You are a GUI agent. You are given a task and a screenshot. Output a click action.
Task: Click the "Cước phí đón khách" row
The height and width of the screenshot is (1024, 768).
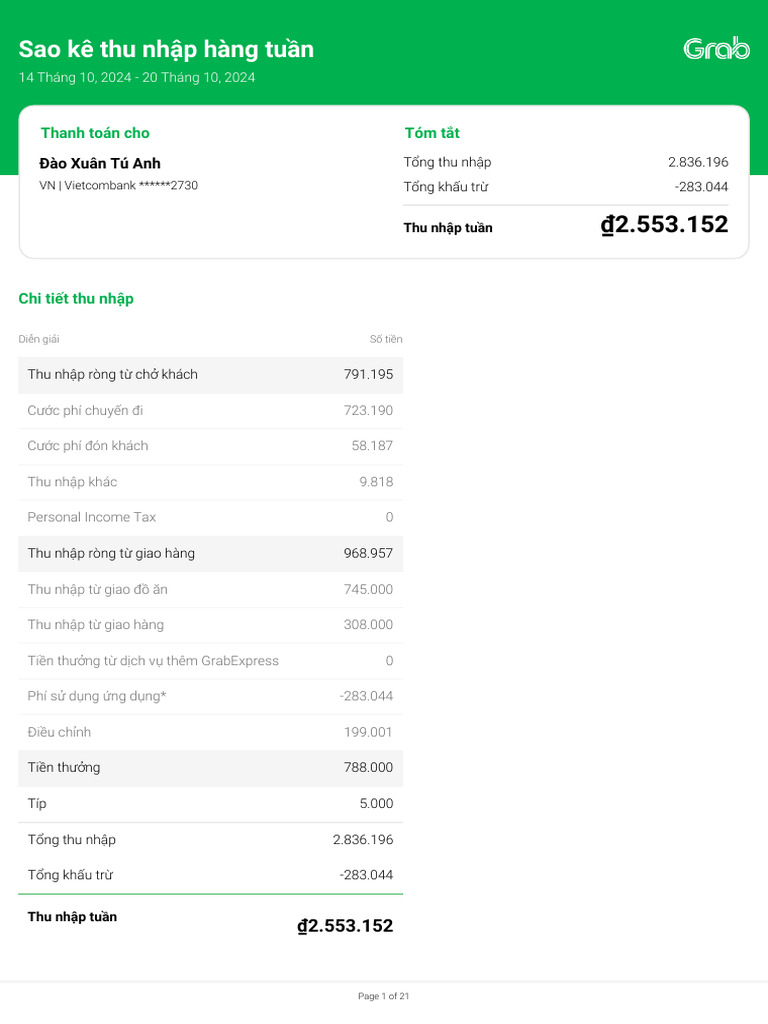tap(210, 446)
